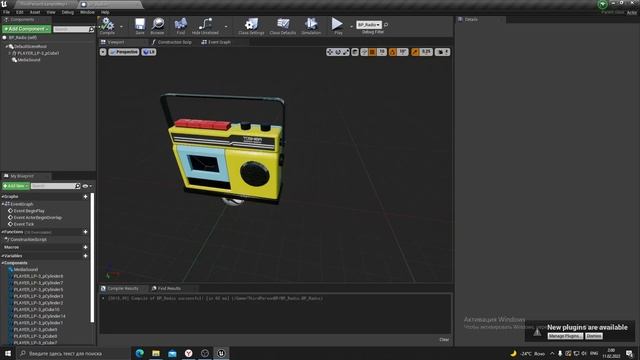Open the BP_Radio debug filter dropdown
Image resolution: width=640 pixels, height=360 pixels.
pos(369,25)
